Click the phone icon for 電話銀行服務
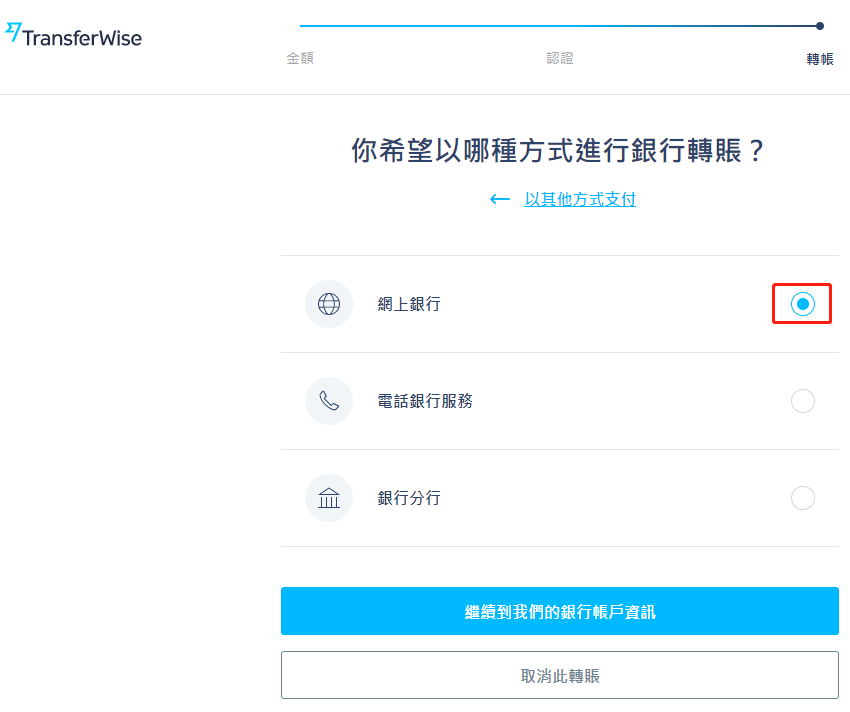Image resolution: width=850 pixels, height=712 pixels. click(329, 401)
